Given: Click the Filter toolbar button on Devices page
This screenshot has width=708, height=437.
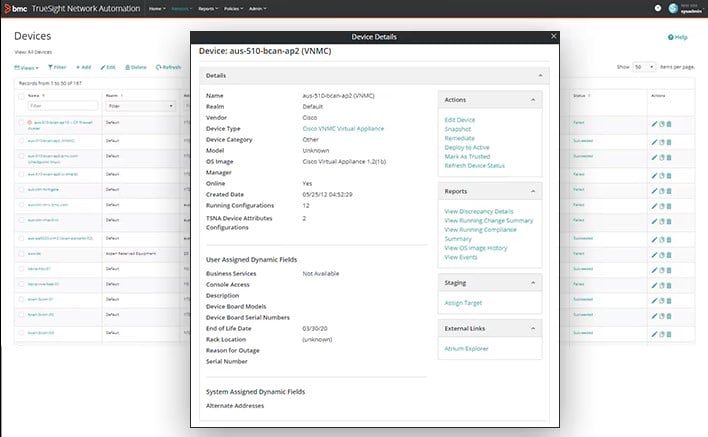Looking at the screenshot, I should (x=57, y=67).
